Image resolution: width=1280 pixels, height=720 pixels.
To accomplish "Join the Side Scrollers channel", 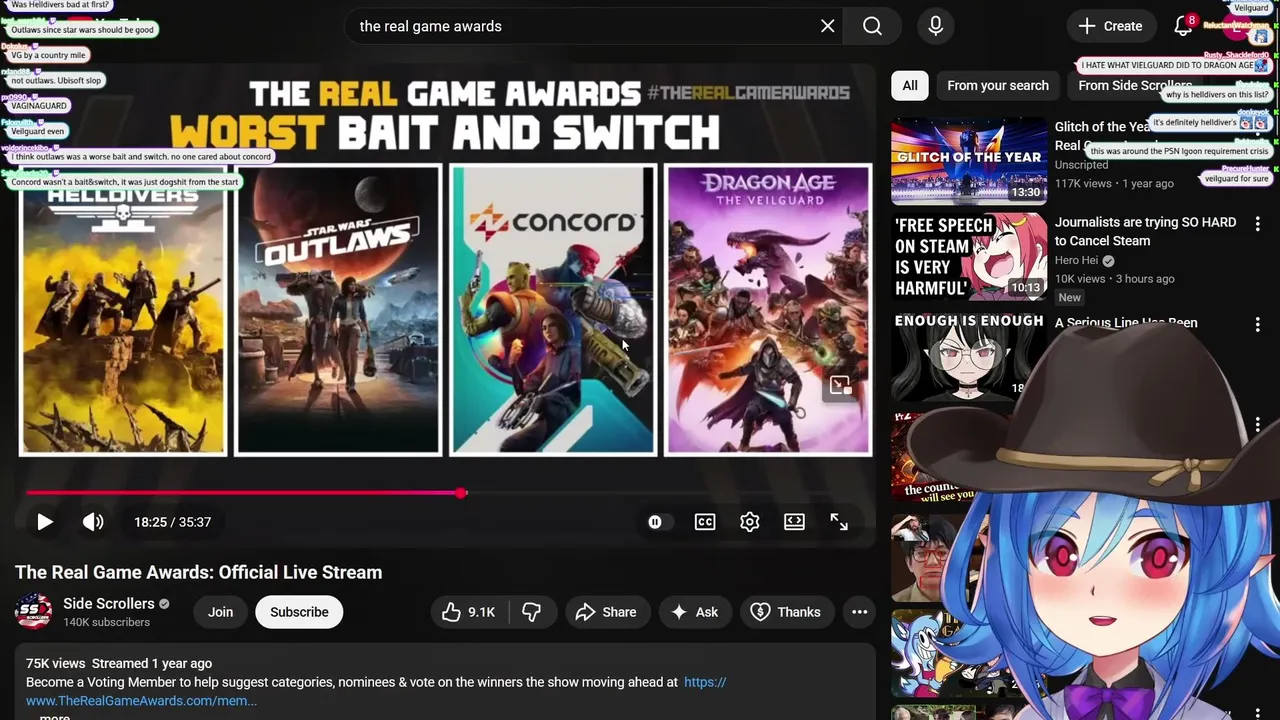I will point(220,612).
